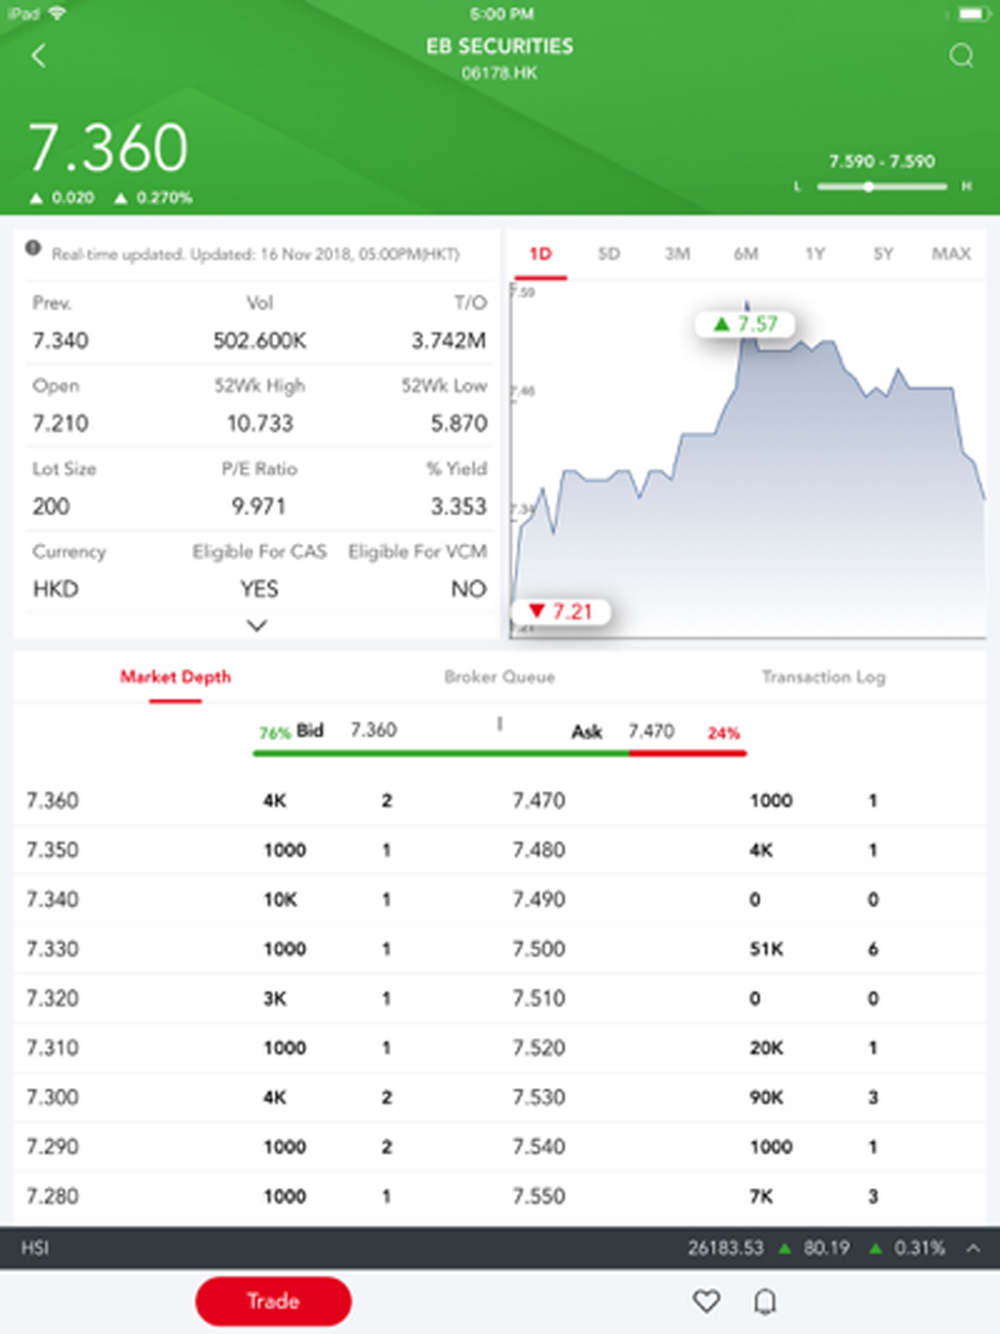Select ask price 7.550 row
This screenshot has width=1000, height=1334.
tap(744, 1197)
